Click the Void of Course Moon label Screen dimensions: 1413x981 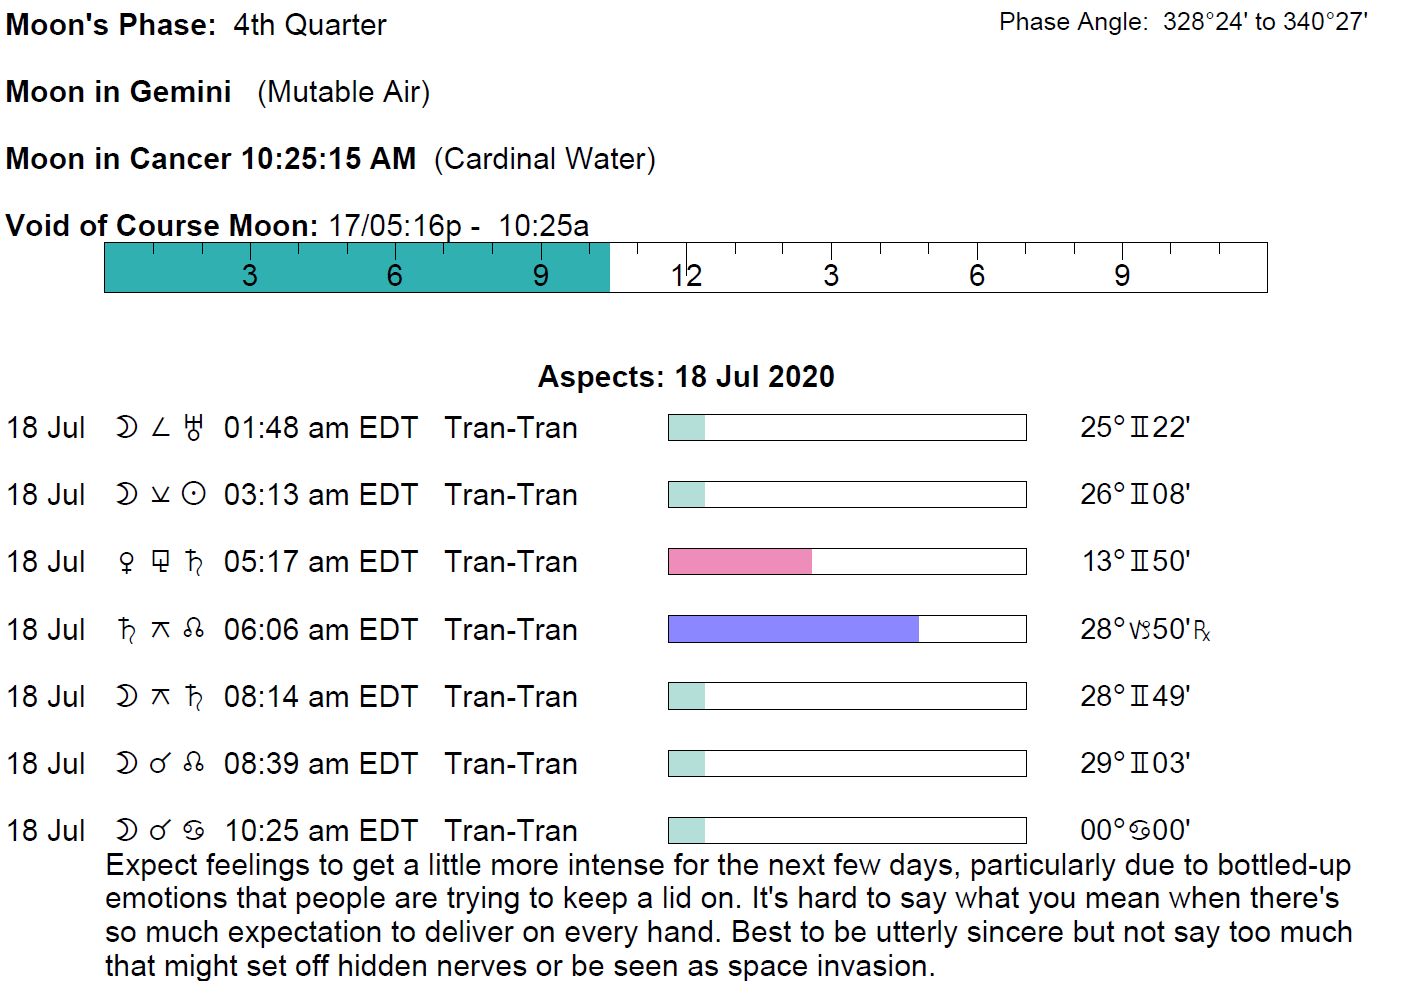(x=161, y=226)
